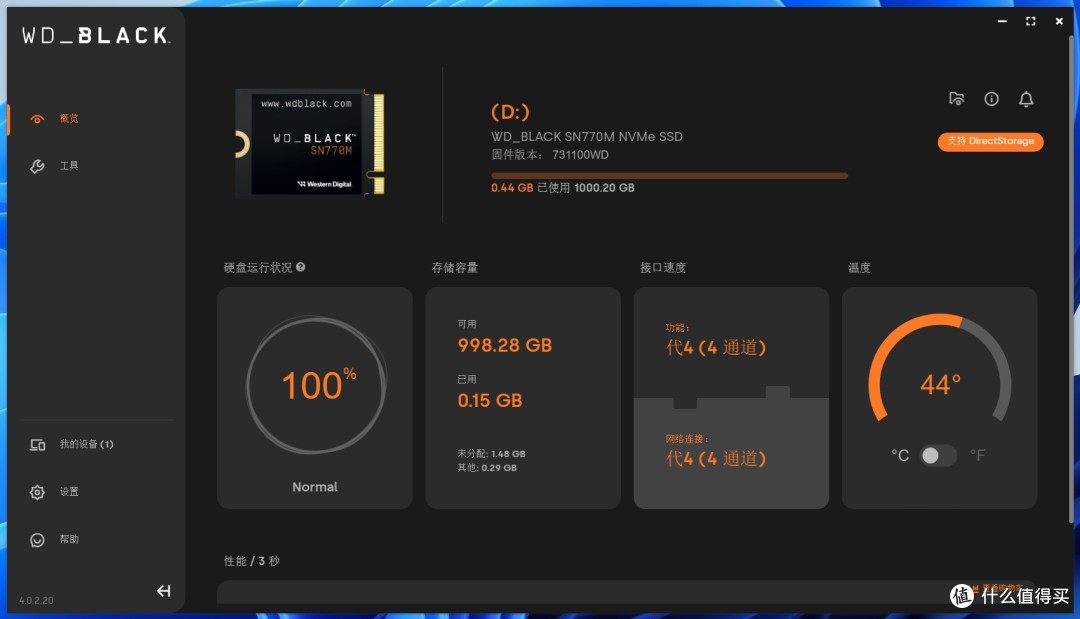Click the °F unit label
Viewport: 1080px width, 619px height.
click(977, 455)
